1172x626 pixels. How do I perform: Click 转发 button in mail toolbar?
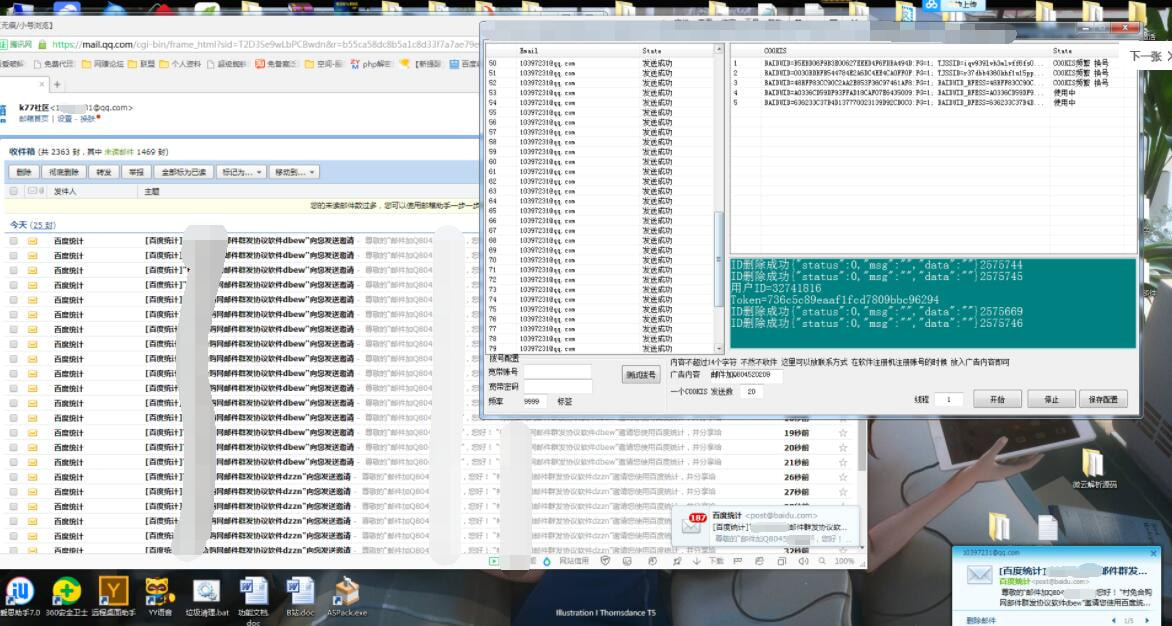tap(104, 172)
